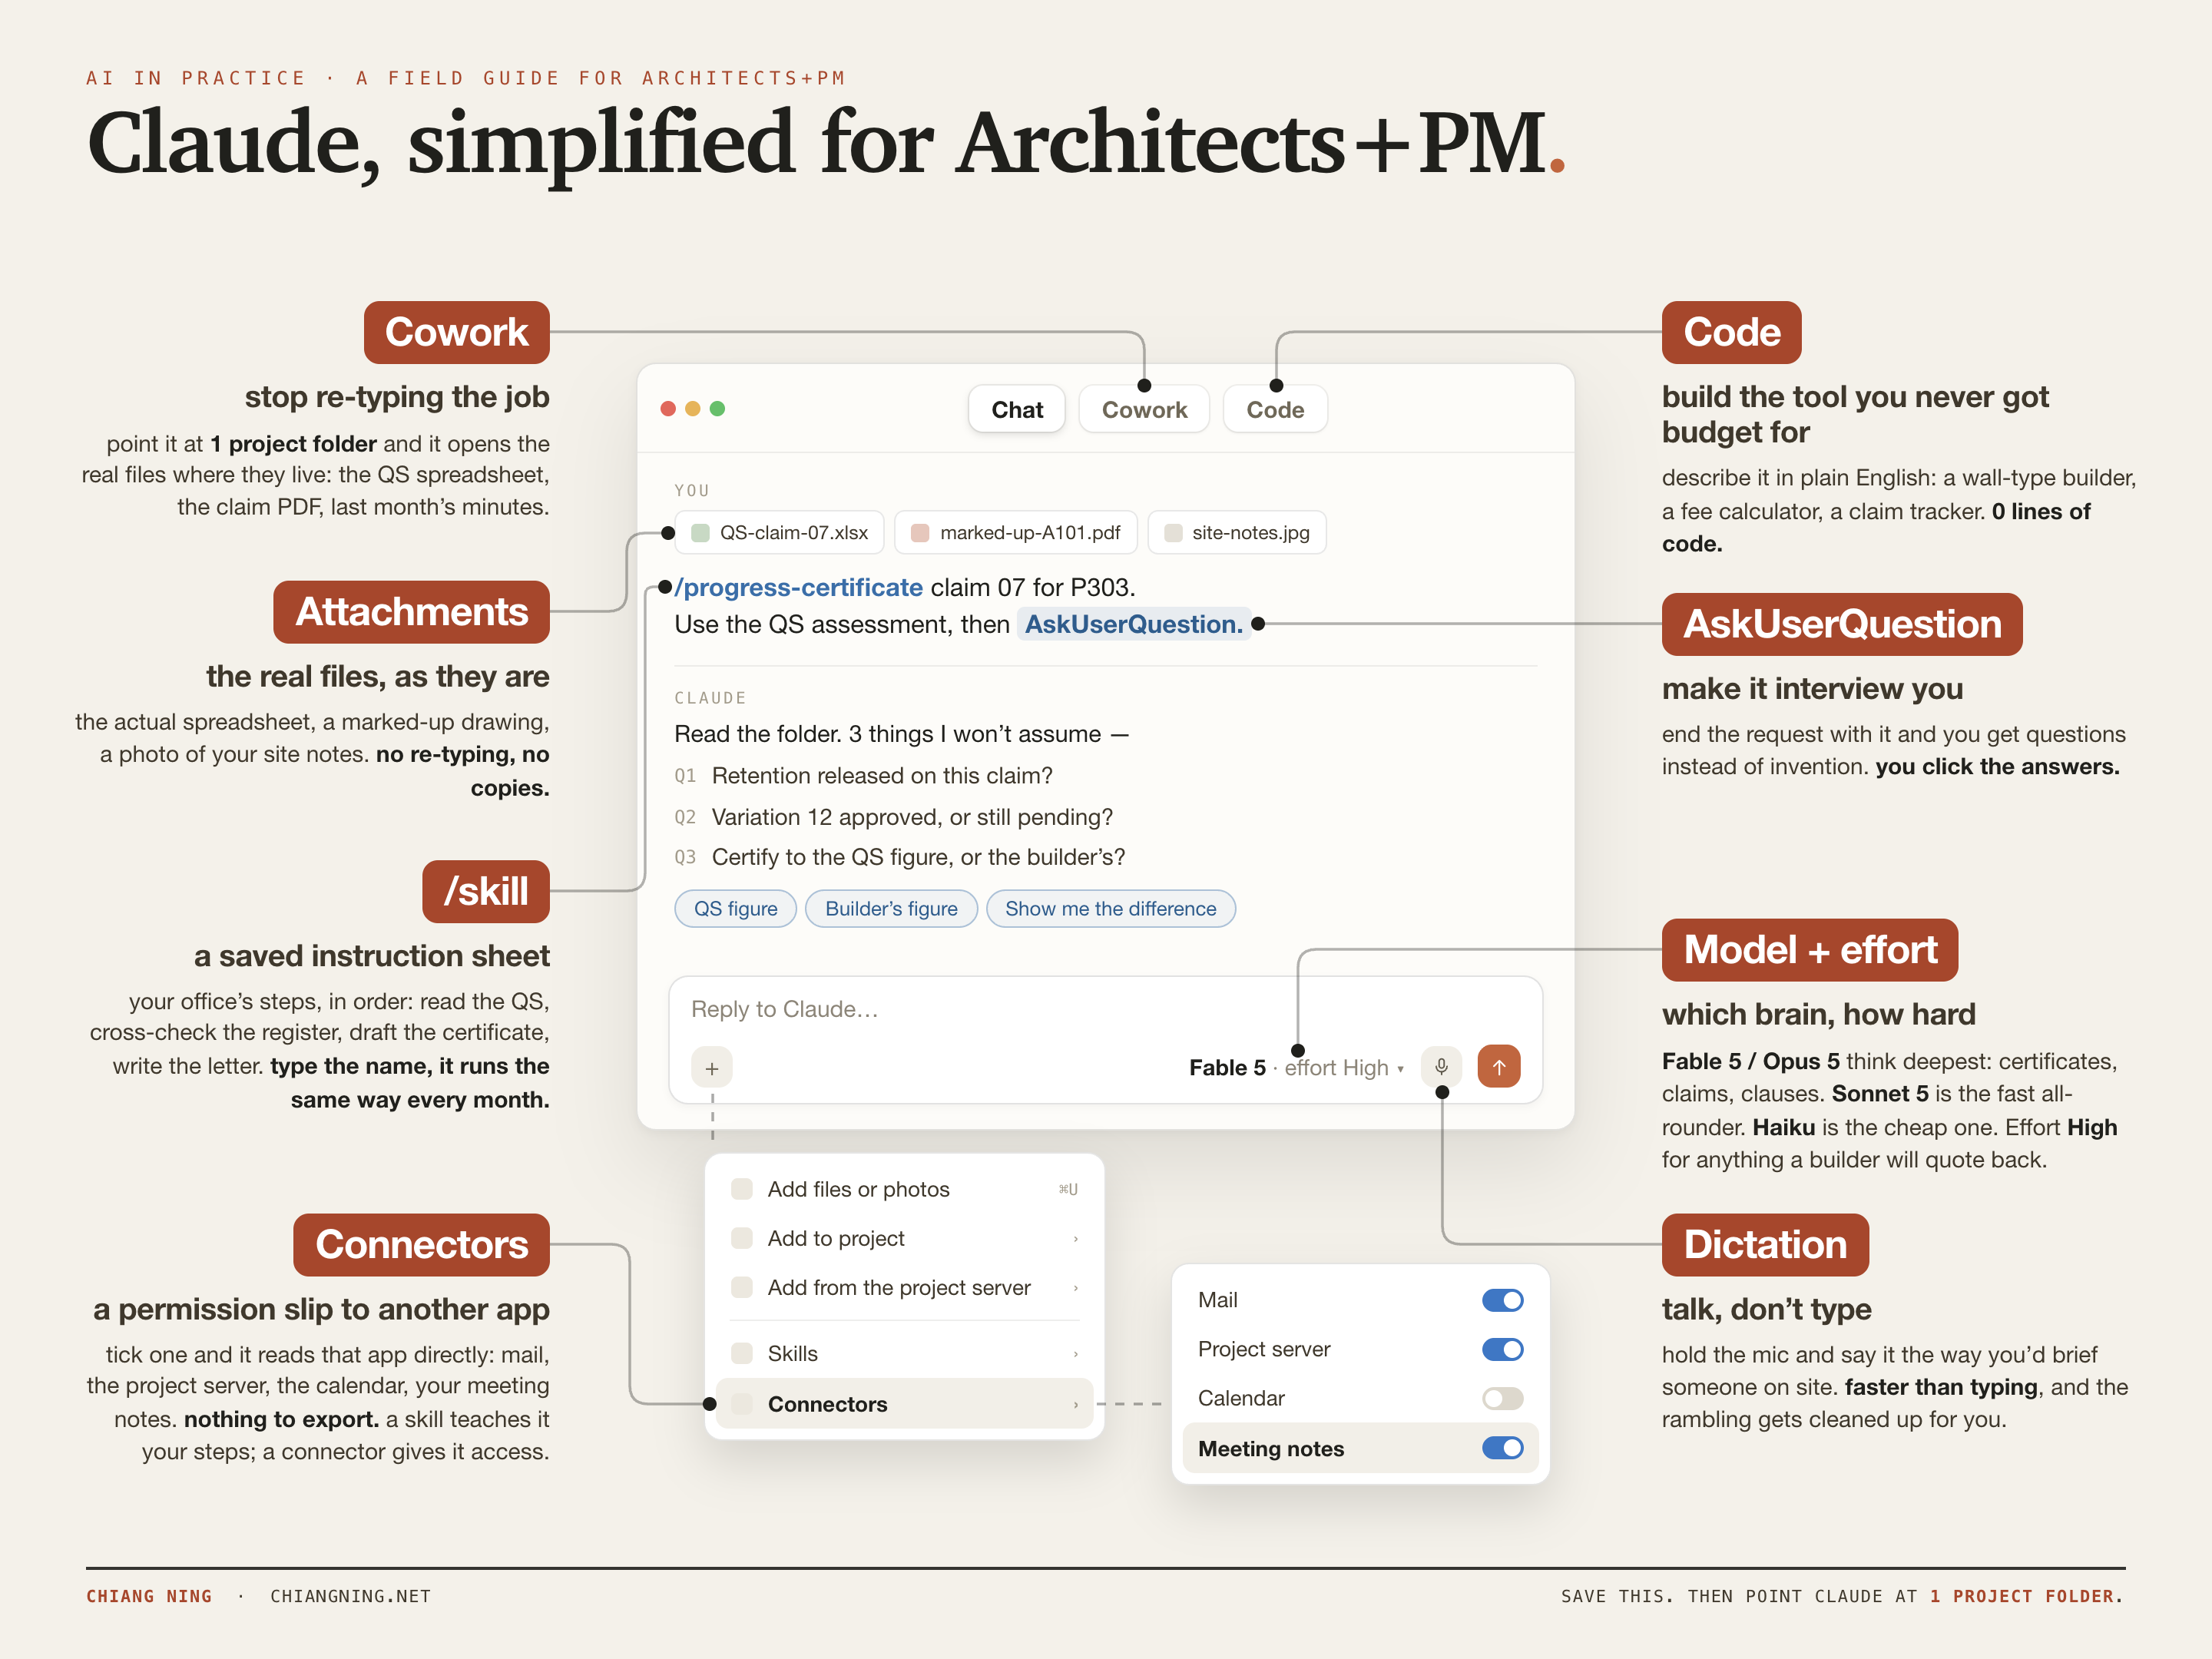Click the Mail connector label
This screenshot has height=1659, width=2212.
click(x=1217, y=1300)
